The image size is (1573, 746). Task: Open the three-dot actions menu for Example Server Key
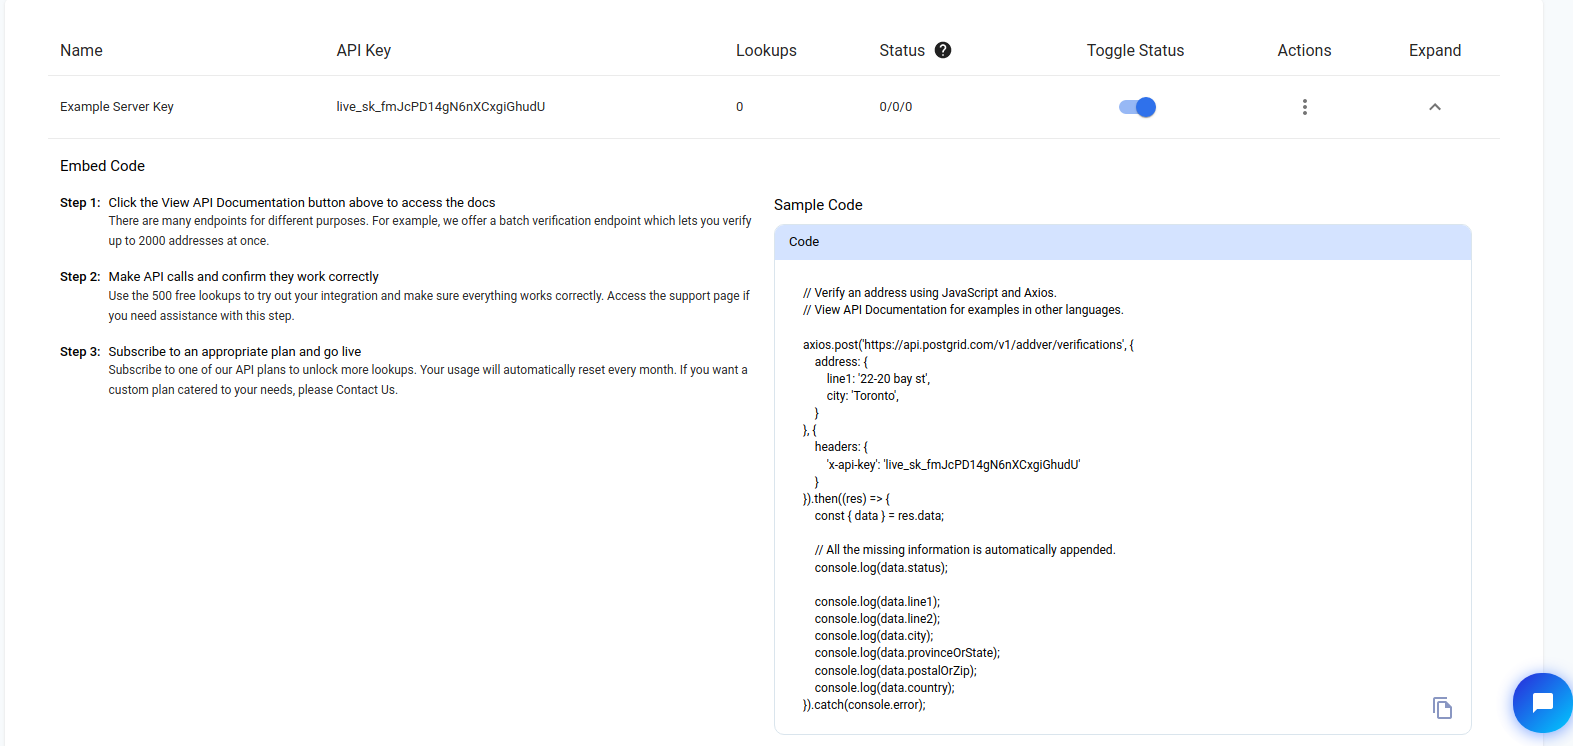pyautogui.click(x=1304, y=107)
